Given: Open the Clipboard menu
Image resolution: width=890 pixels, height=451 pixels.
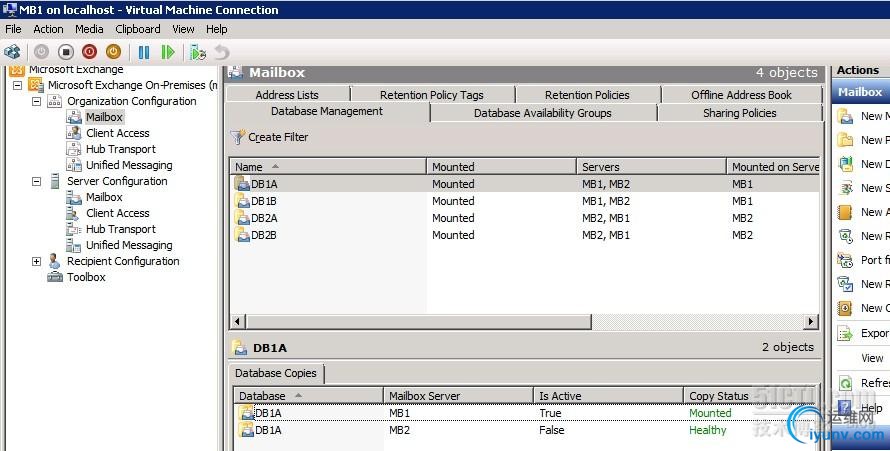Looking at the screenshot, I should click(137, 29).
